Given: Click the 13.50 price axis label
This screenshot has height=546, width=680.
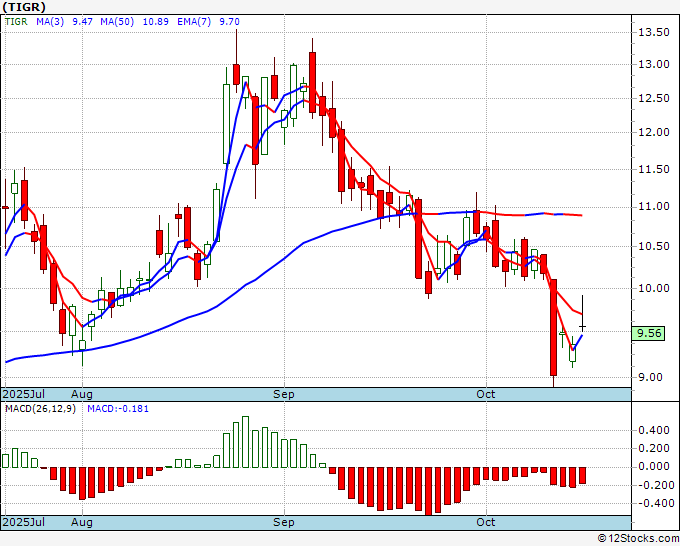Looking at the screenshot, I should [654, 32].
